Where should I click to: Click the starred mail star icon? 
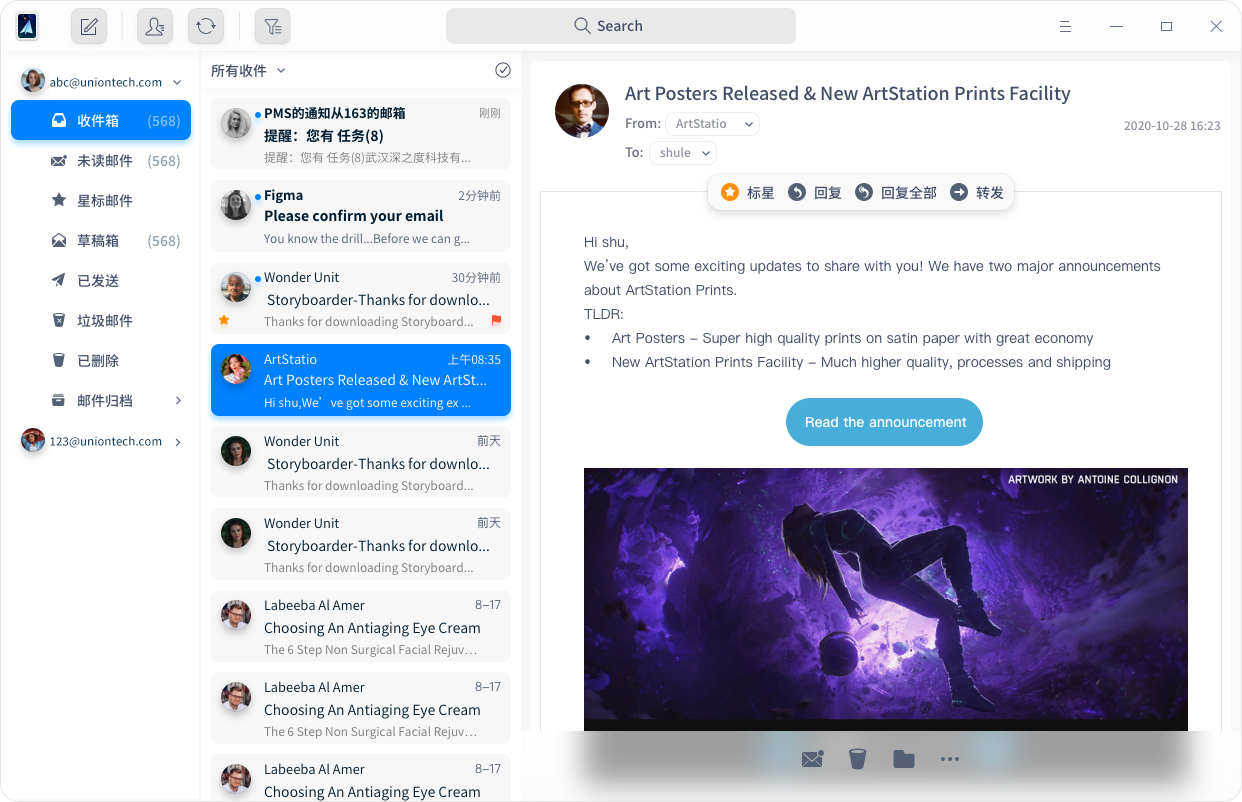pos(59,200)
